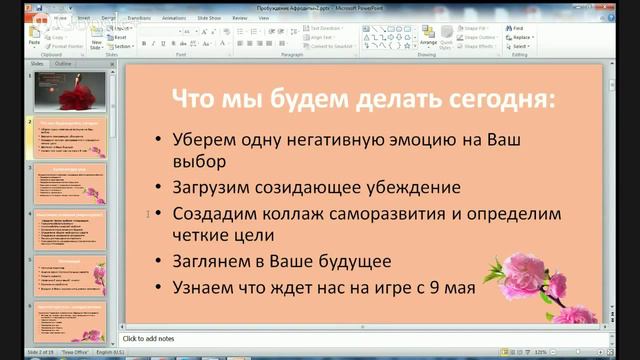Increase font size with Grow Font icon
The image size is (640, 360).
204,32
